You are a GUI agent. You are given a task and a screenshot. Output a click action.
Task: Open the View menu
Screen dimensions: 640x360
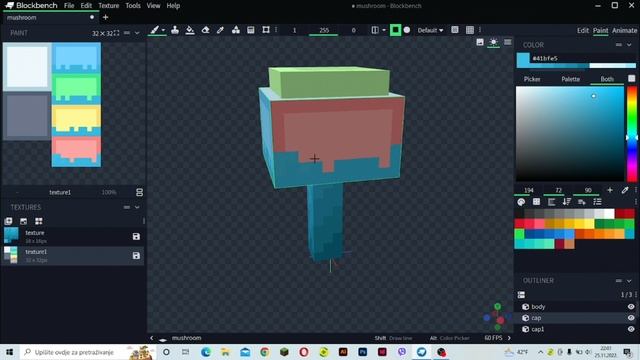[x=153, y=6]
